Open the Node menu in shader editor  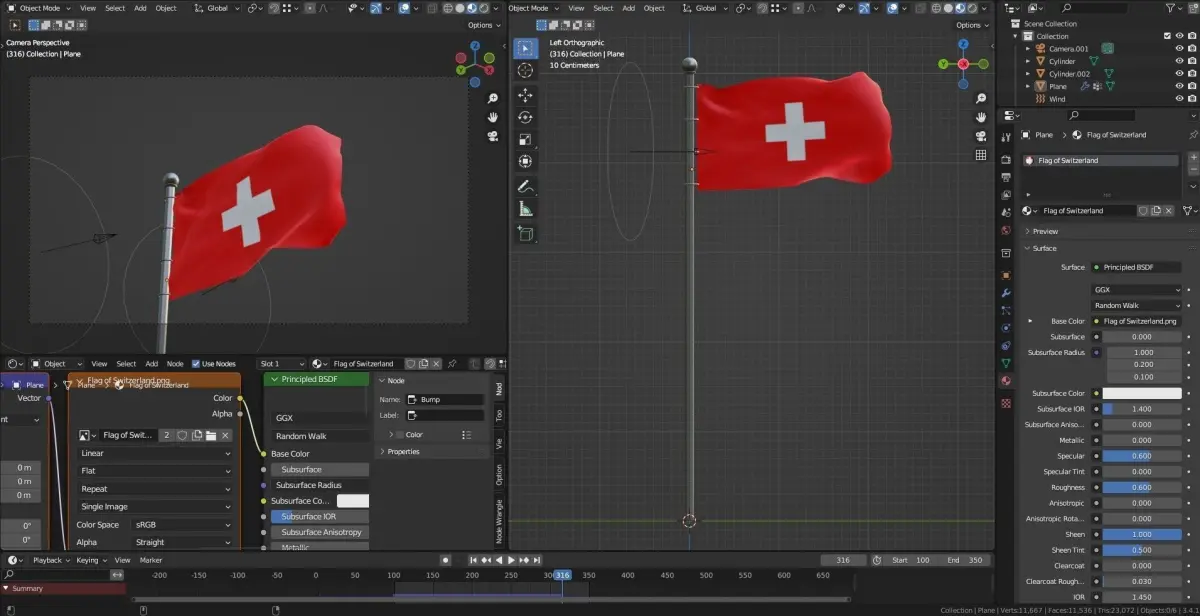(175, 364)
